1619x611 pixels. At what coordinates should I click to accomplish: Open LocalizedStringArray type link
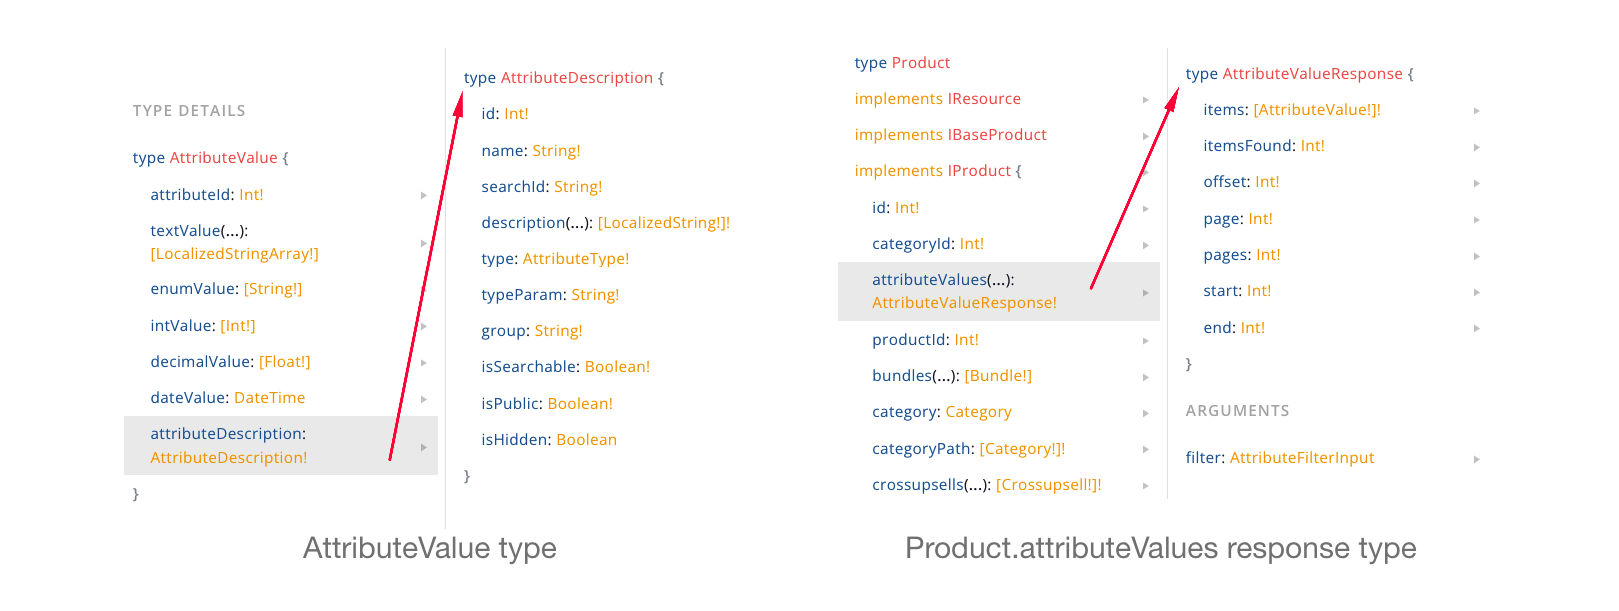click(234, 254)
